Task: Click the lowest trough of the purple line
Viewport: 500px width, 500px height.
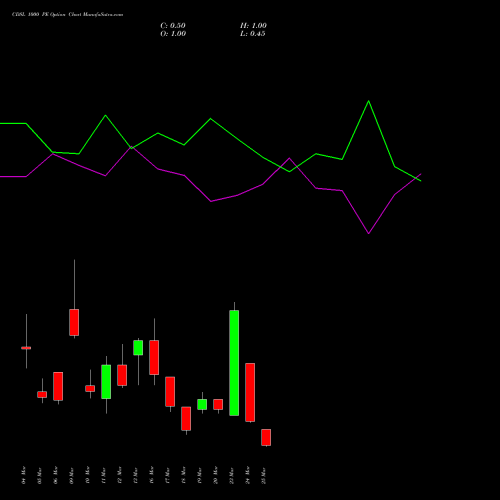Action: tap(368, 233)
